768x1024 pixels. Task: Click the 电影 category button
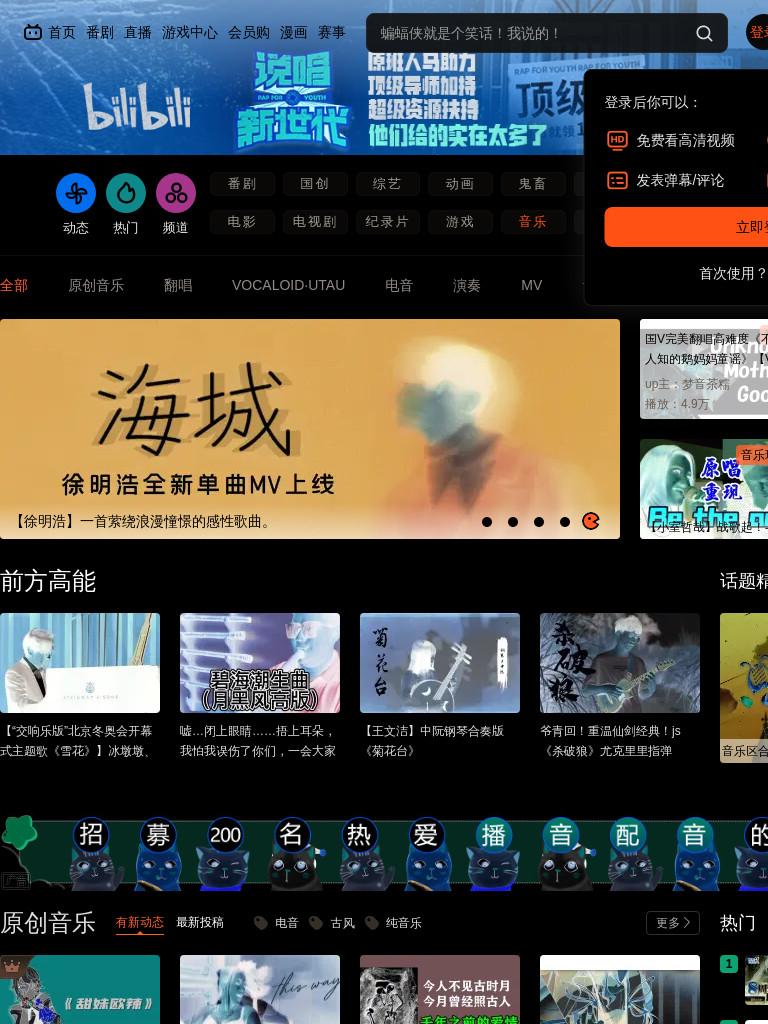(242, 222)
